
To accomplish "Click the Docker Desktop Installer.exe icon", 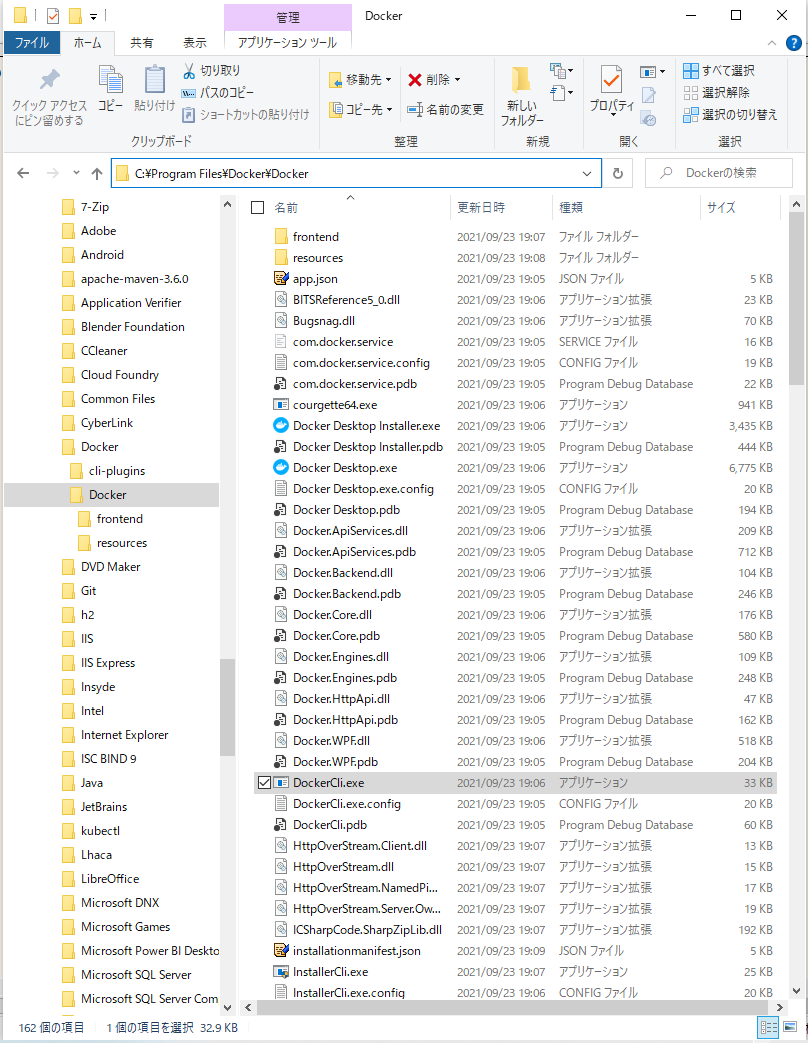I will point(281,426).
